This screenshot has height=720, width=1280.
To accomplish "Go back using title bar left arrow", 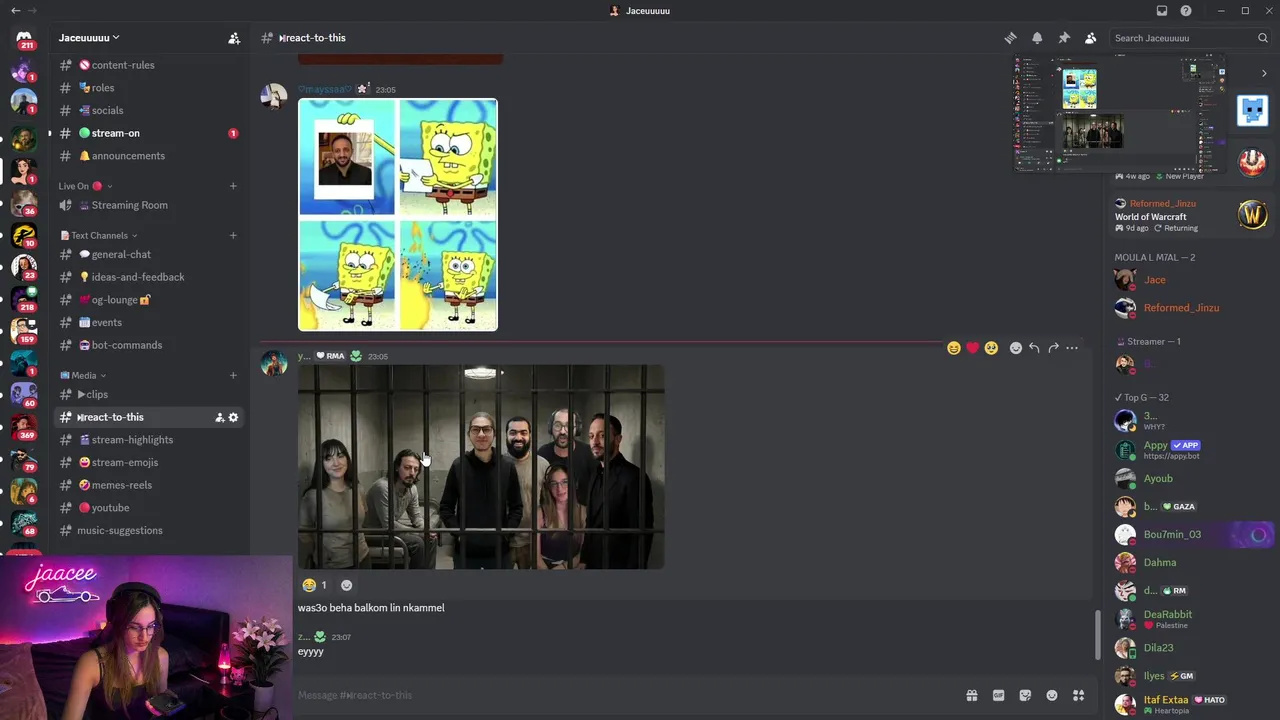I will pyautogui.click(x=16, y=11).
